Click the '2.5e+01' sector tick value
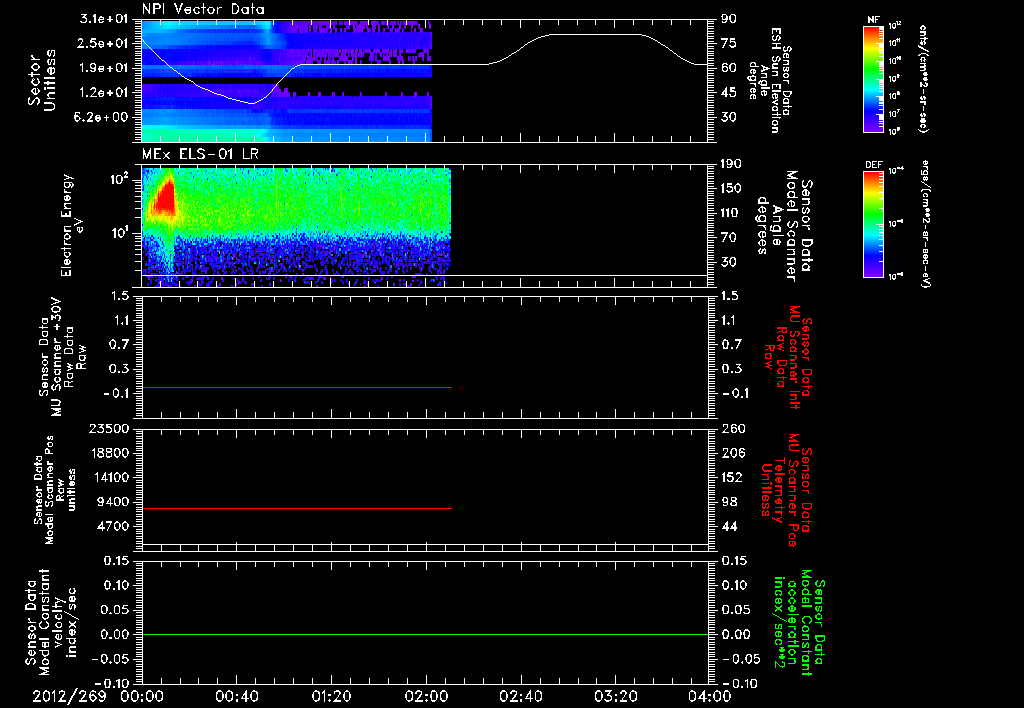Viewport: 1024px width, 708px height. point(103,43)
